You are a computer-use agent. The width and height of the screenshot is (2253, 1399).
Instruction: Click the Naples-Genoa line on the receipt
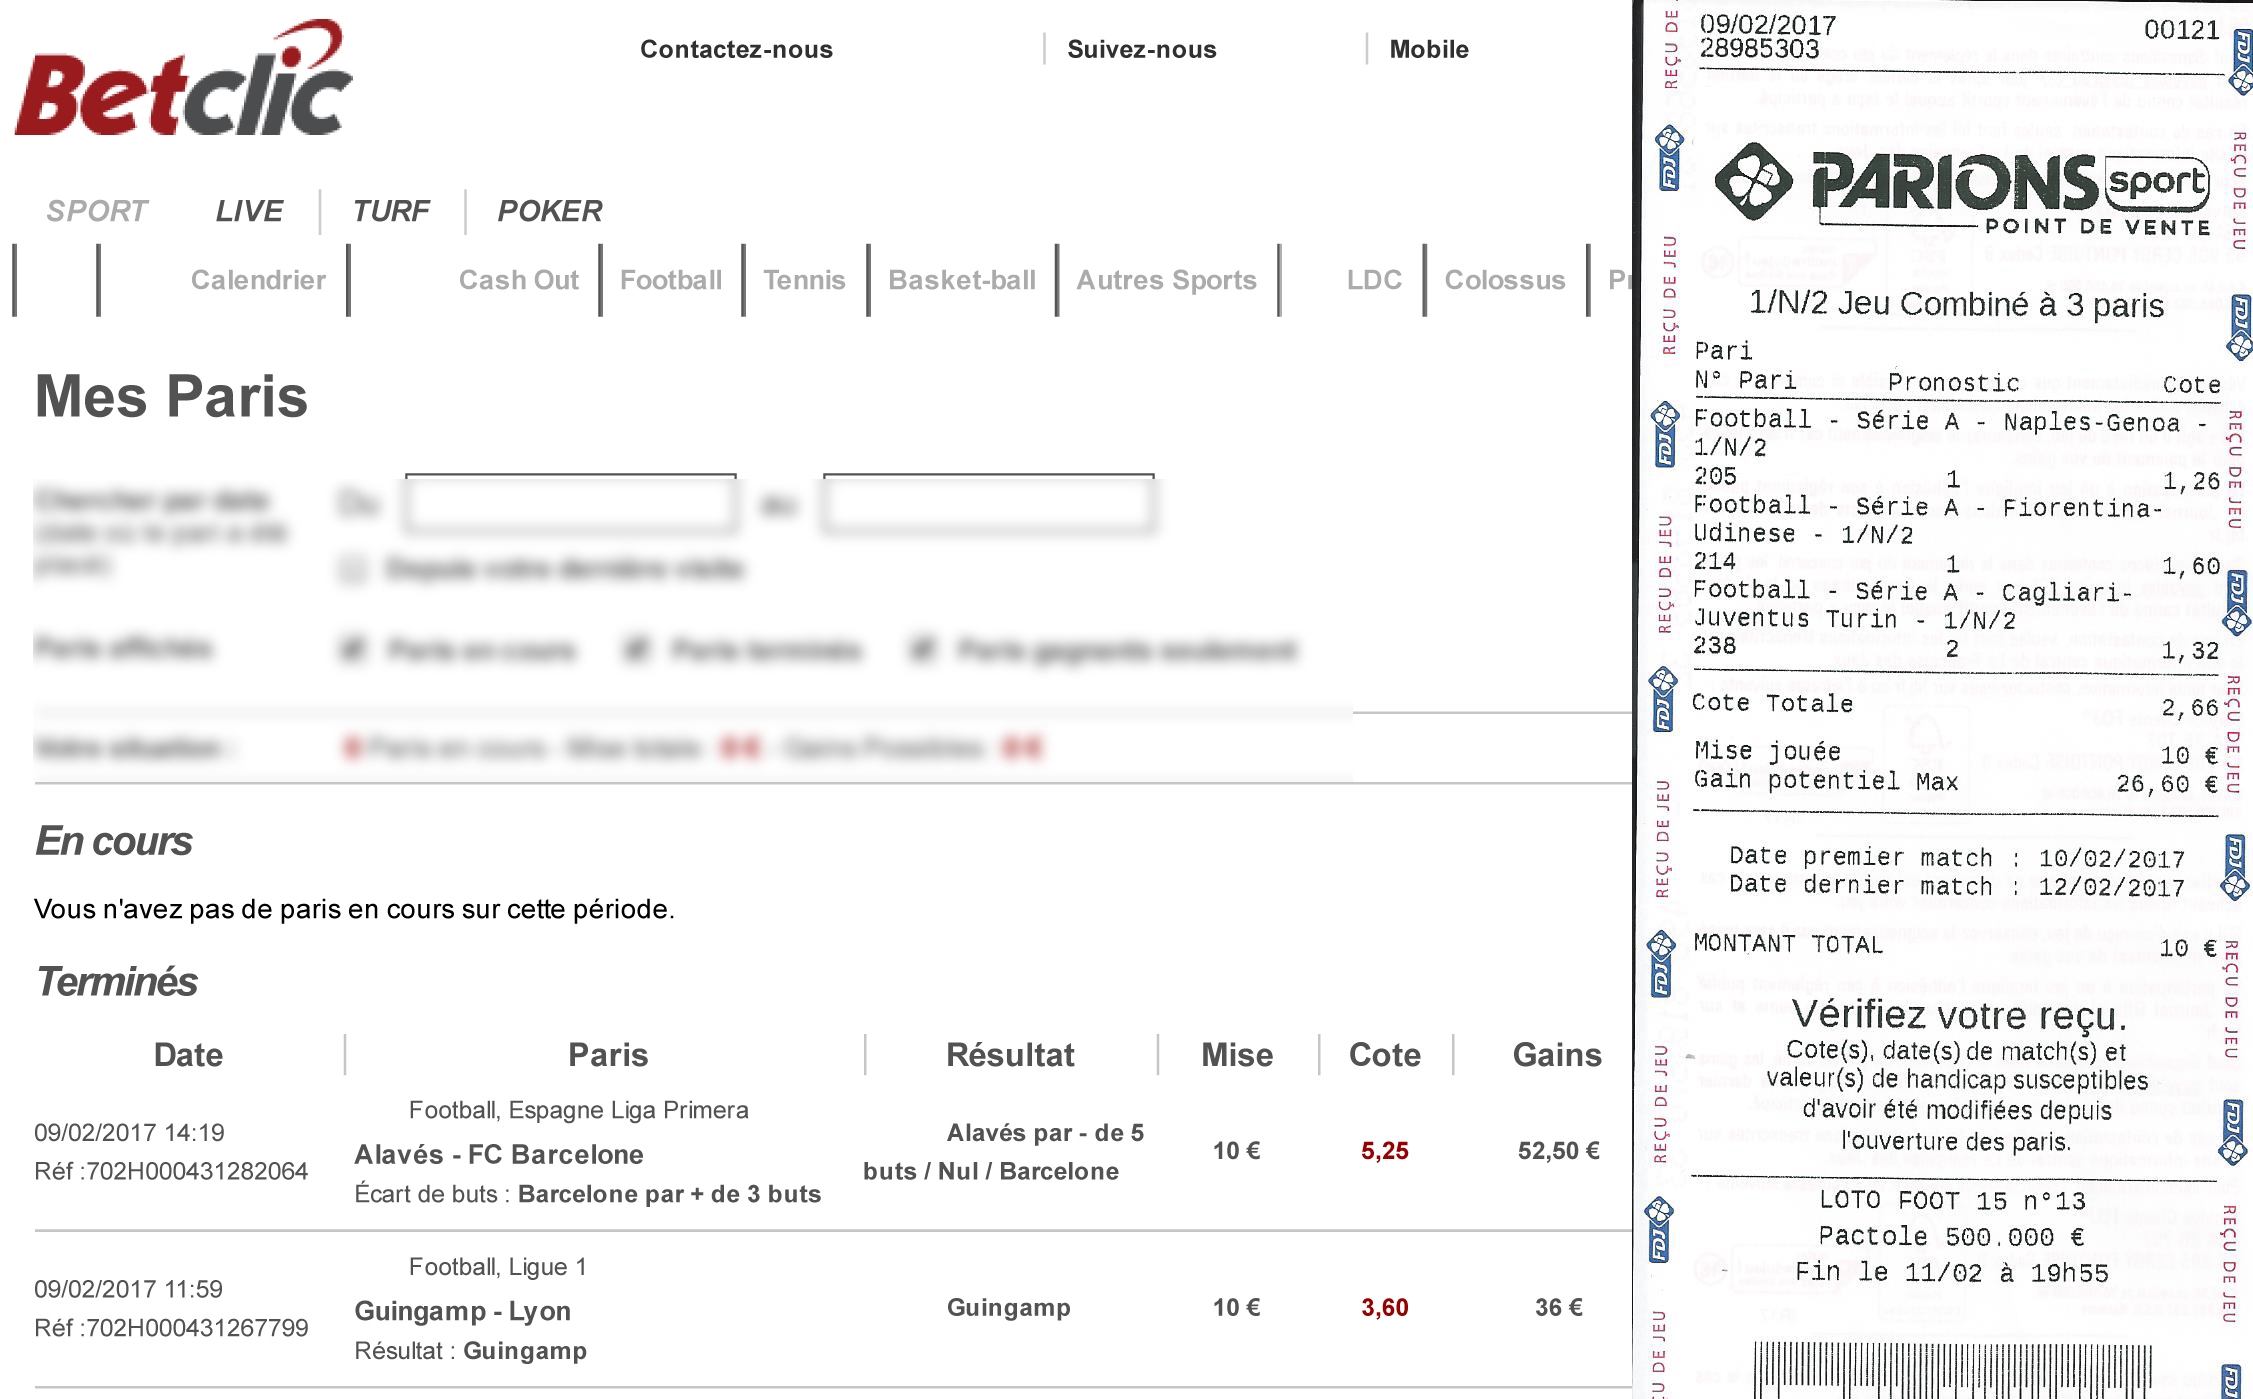click(1951, 421)
